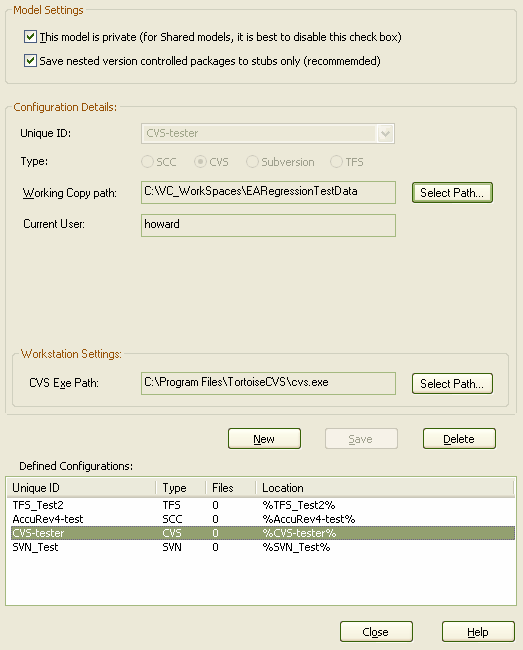The width and height of the screenshot is (523, 650).
Task: Click into the Working Copy path field
Action: click(268, 192)
